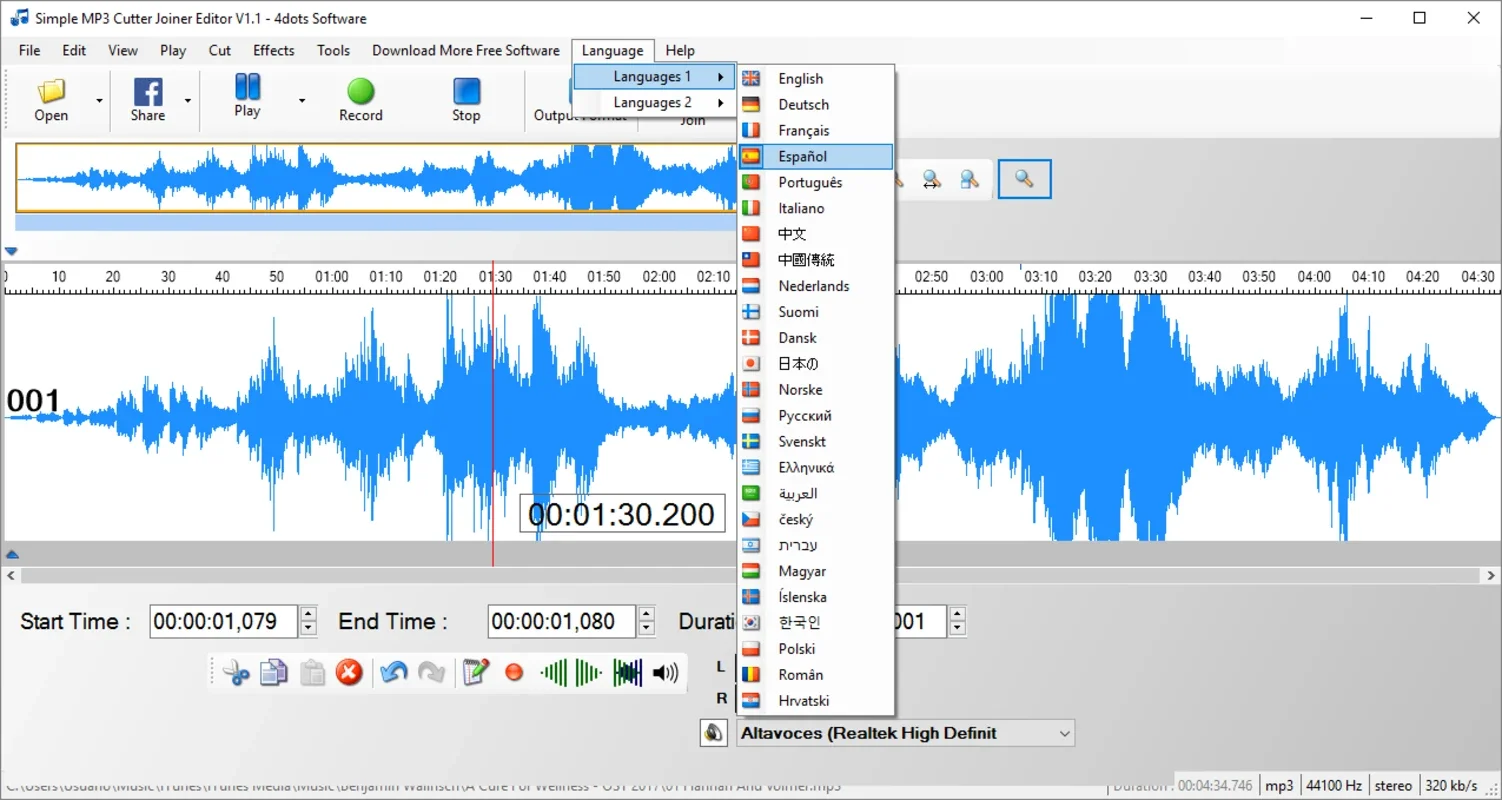Click the Start Time input field

tap(224, 621)
